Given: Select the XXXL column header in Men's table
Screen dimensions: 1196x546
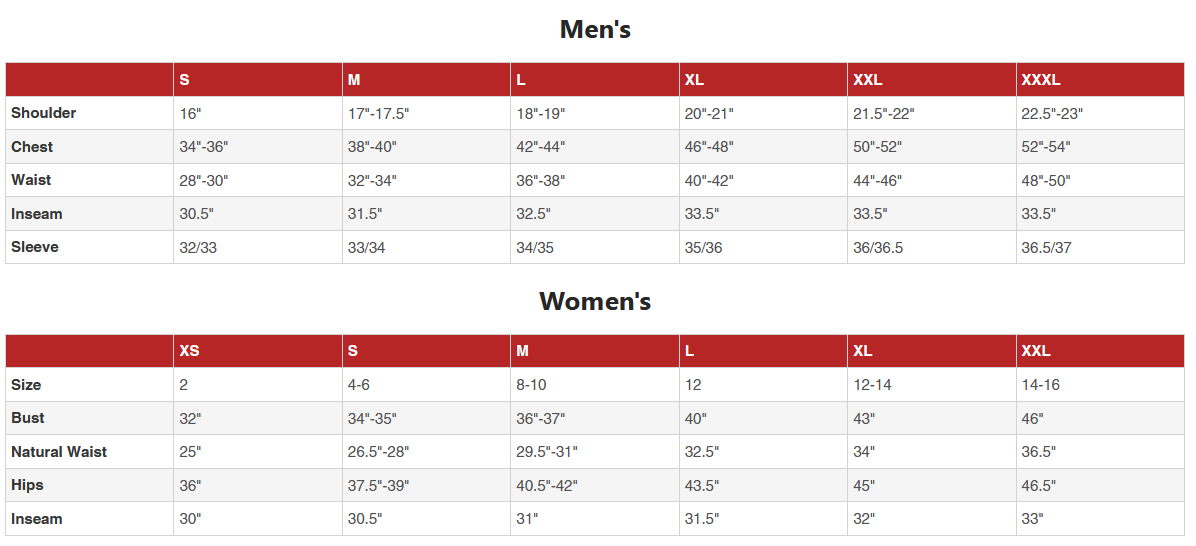Looking at the screenshot, I should [1041, 80].
